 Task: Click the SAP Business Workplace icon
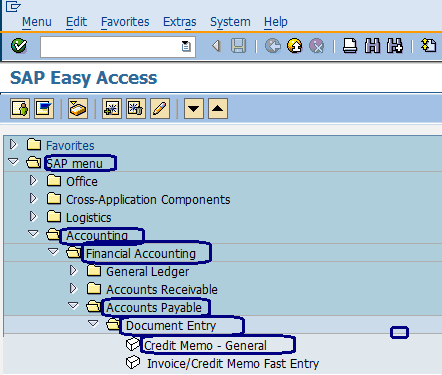point(78,108)
